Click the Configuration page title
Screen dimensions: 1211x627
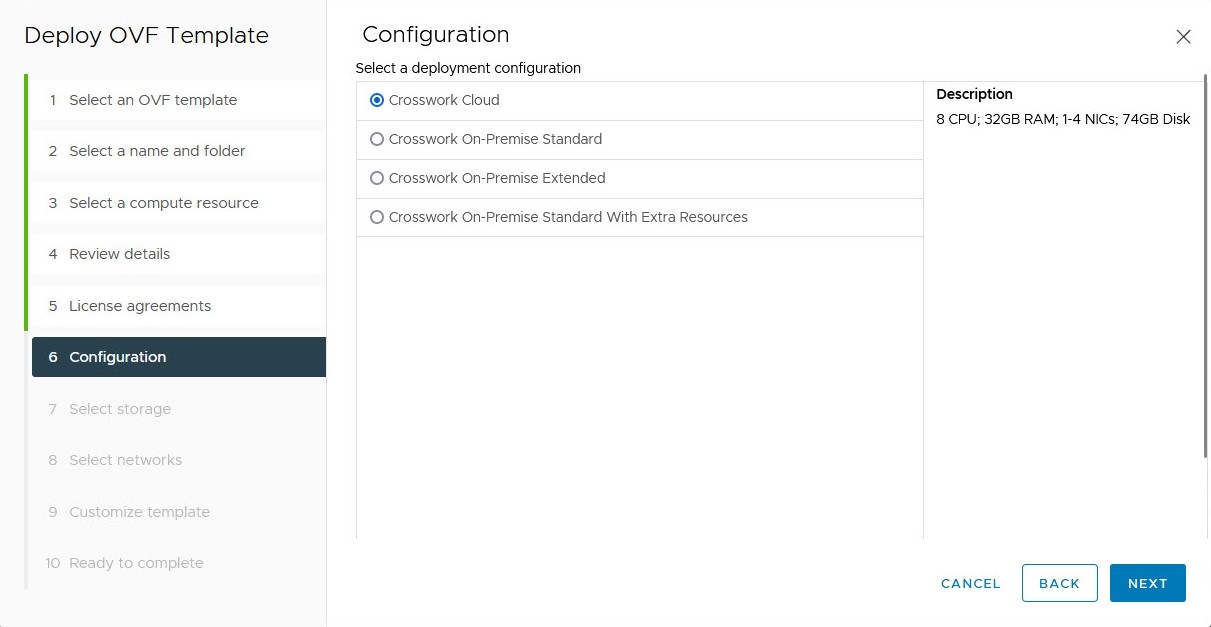point(436,35)
